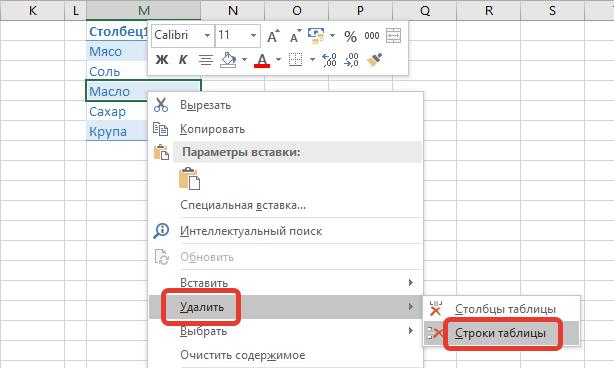Decrease font size with small A icon
Image resolution: width=614 pixels, height=368 pixels.
296,36
